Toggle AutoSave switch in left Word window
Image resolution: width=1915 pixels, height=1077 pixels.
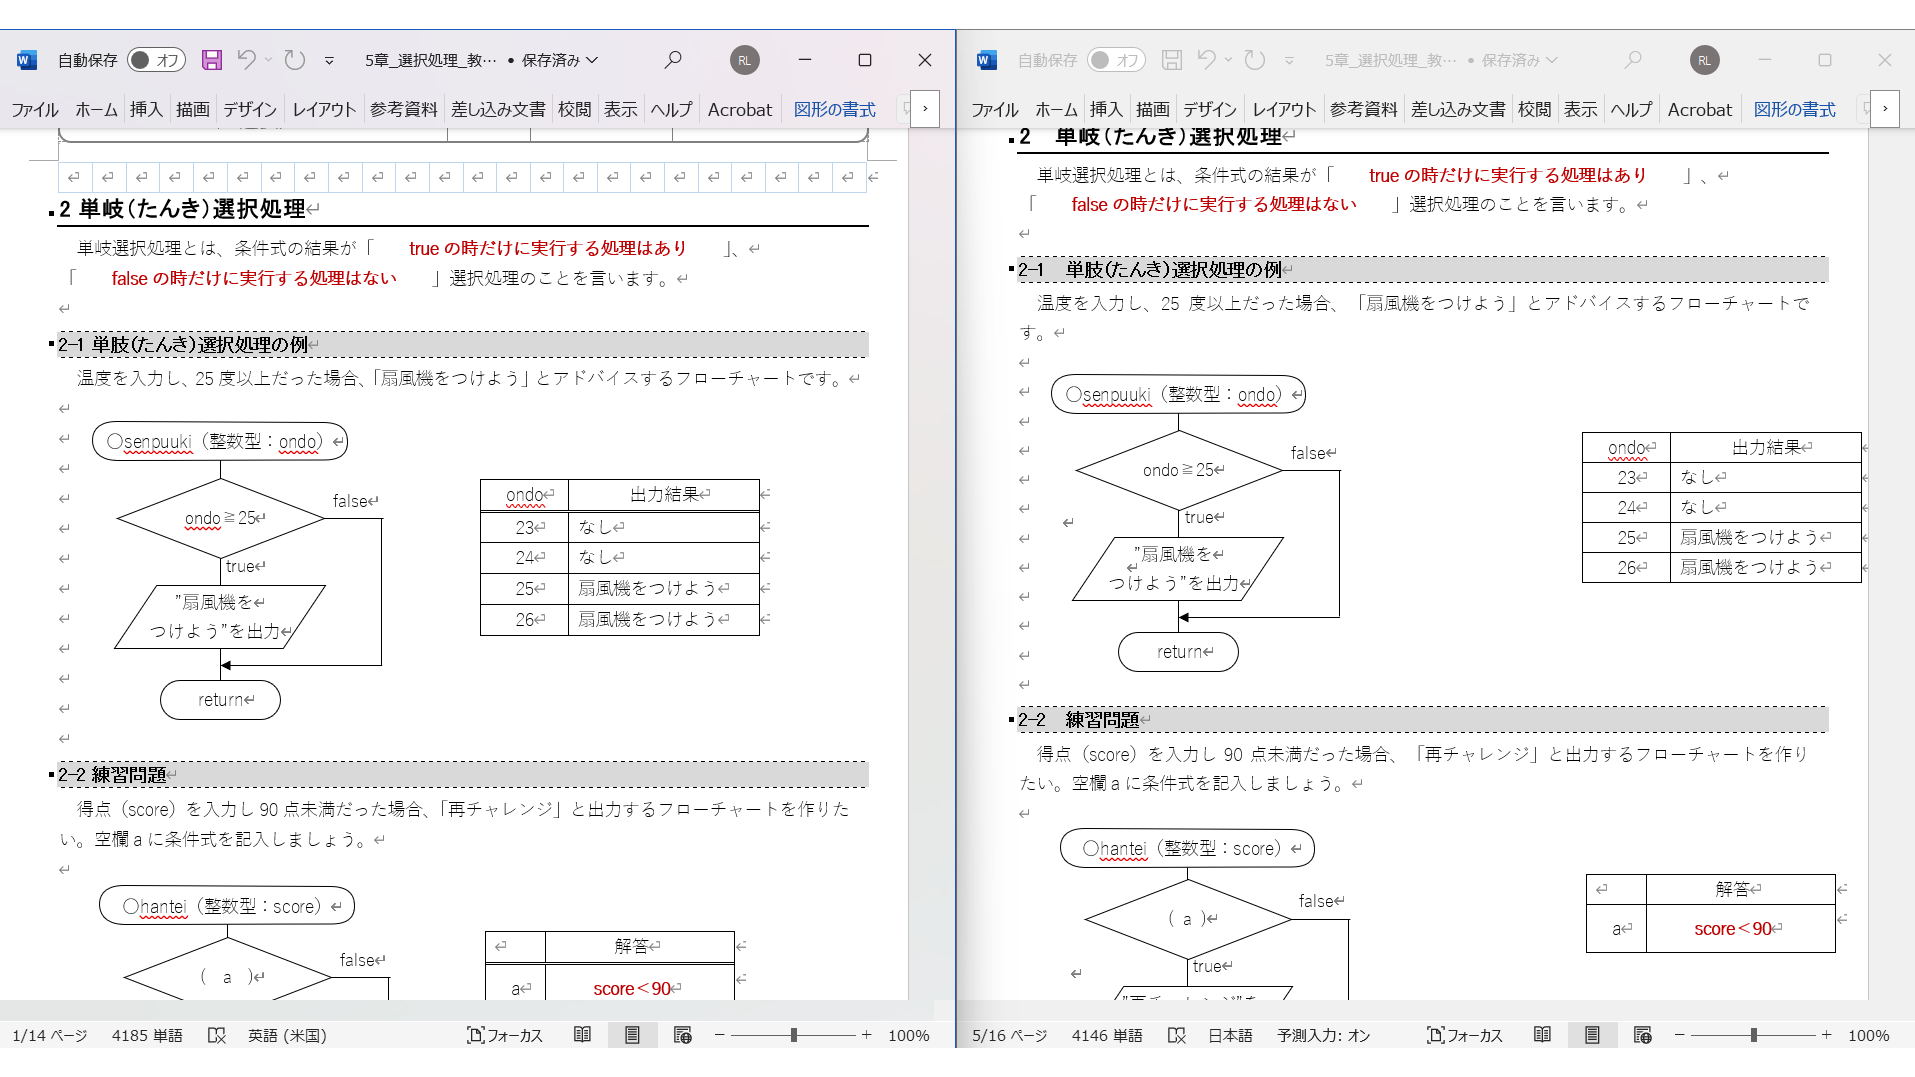156,60
